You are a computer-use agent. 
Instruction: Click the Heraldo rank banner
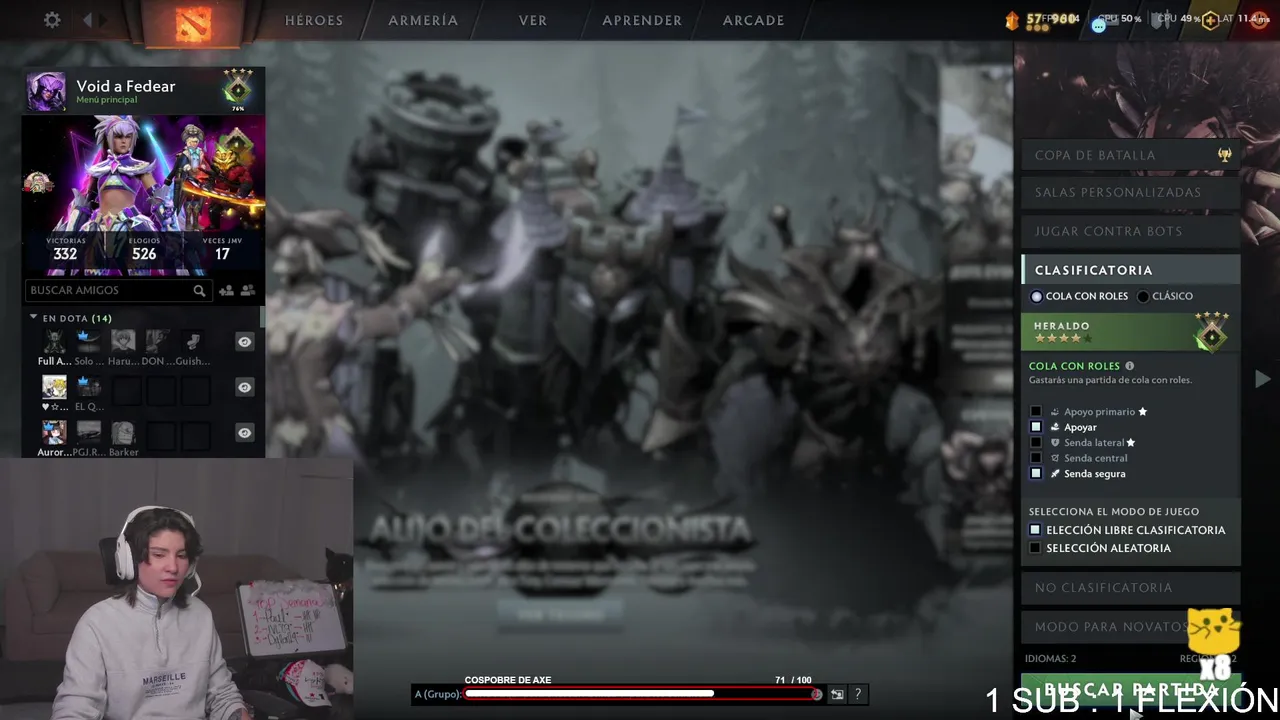(1130, 332)
